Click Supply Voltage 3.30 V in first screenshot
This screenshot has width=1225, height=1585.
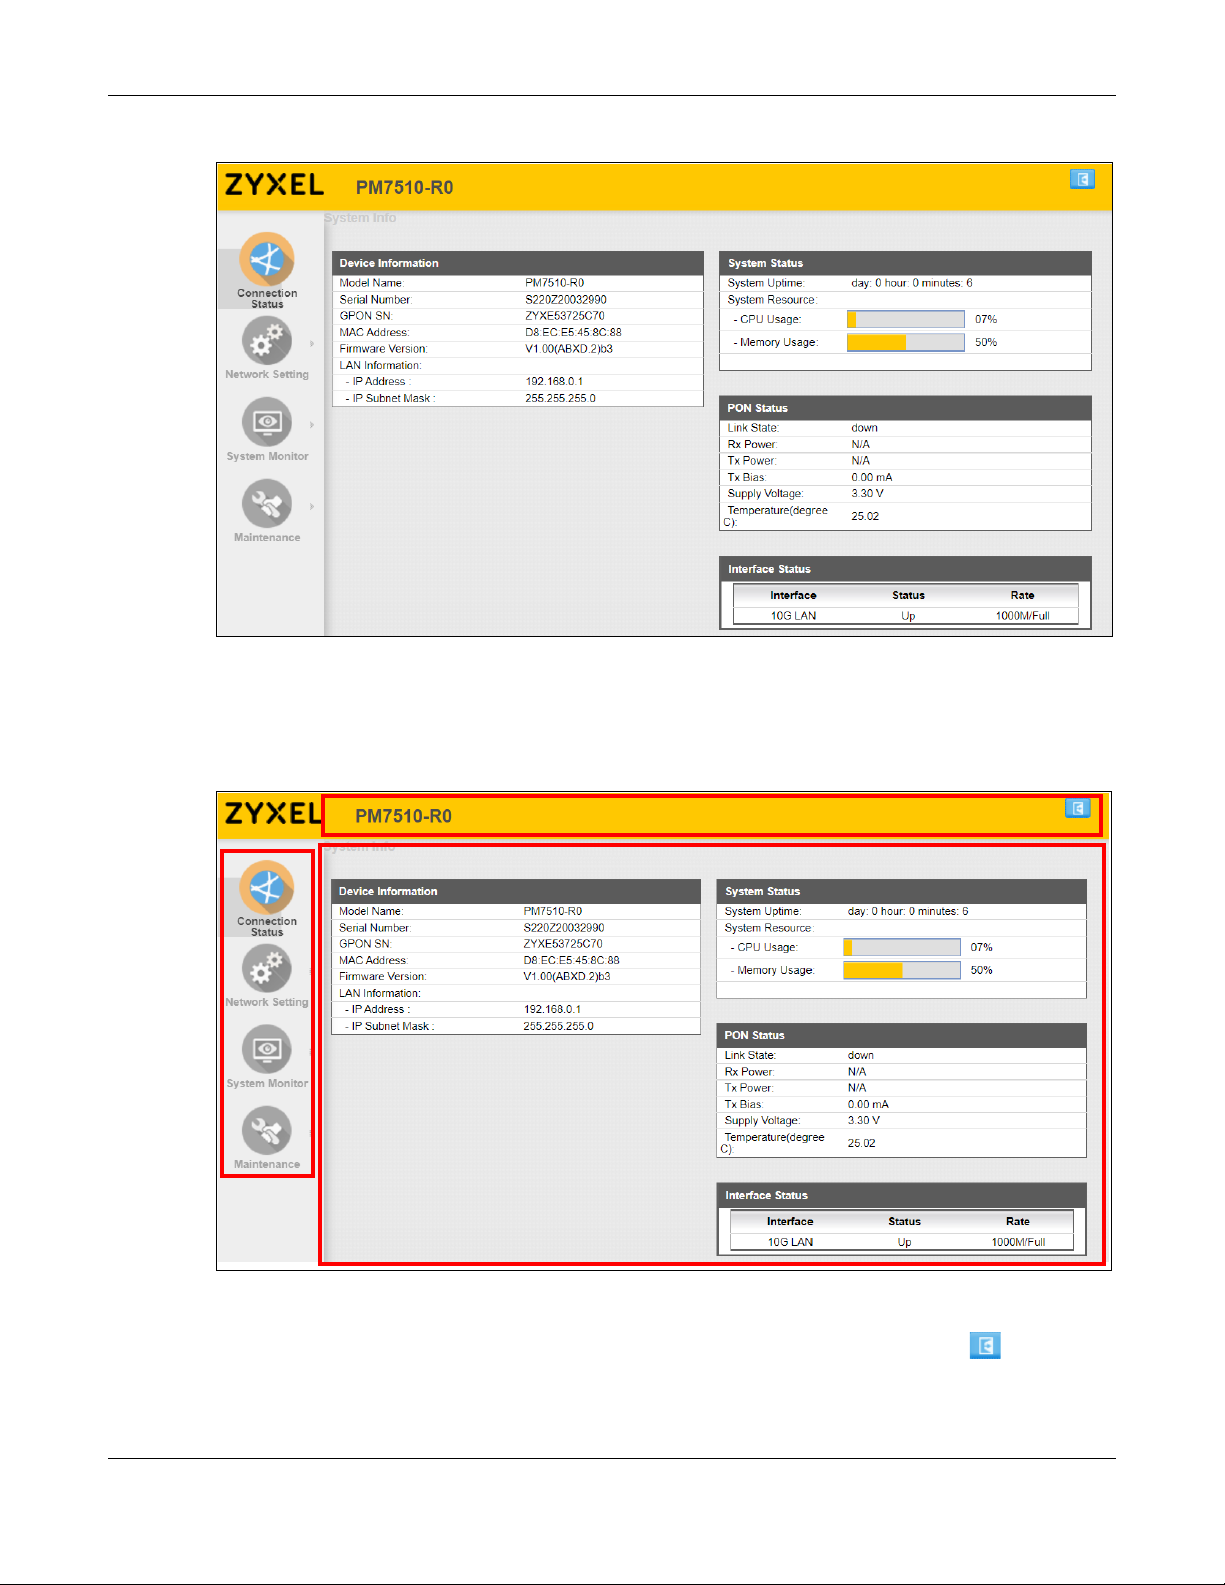click(x=867, y=493)
